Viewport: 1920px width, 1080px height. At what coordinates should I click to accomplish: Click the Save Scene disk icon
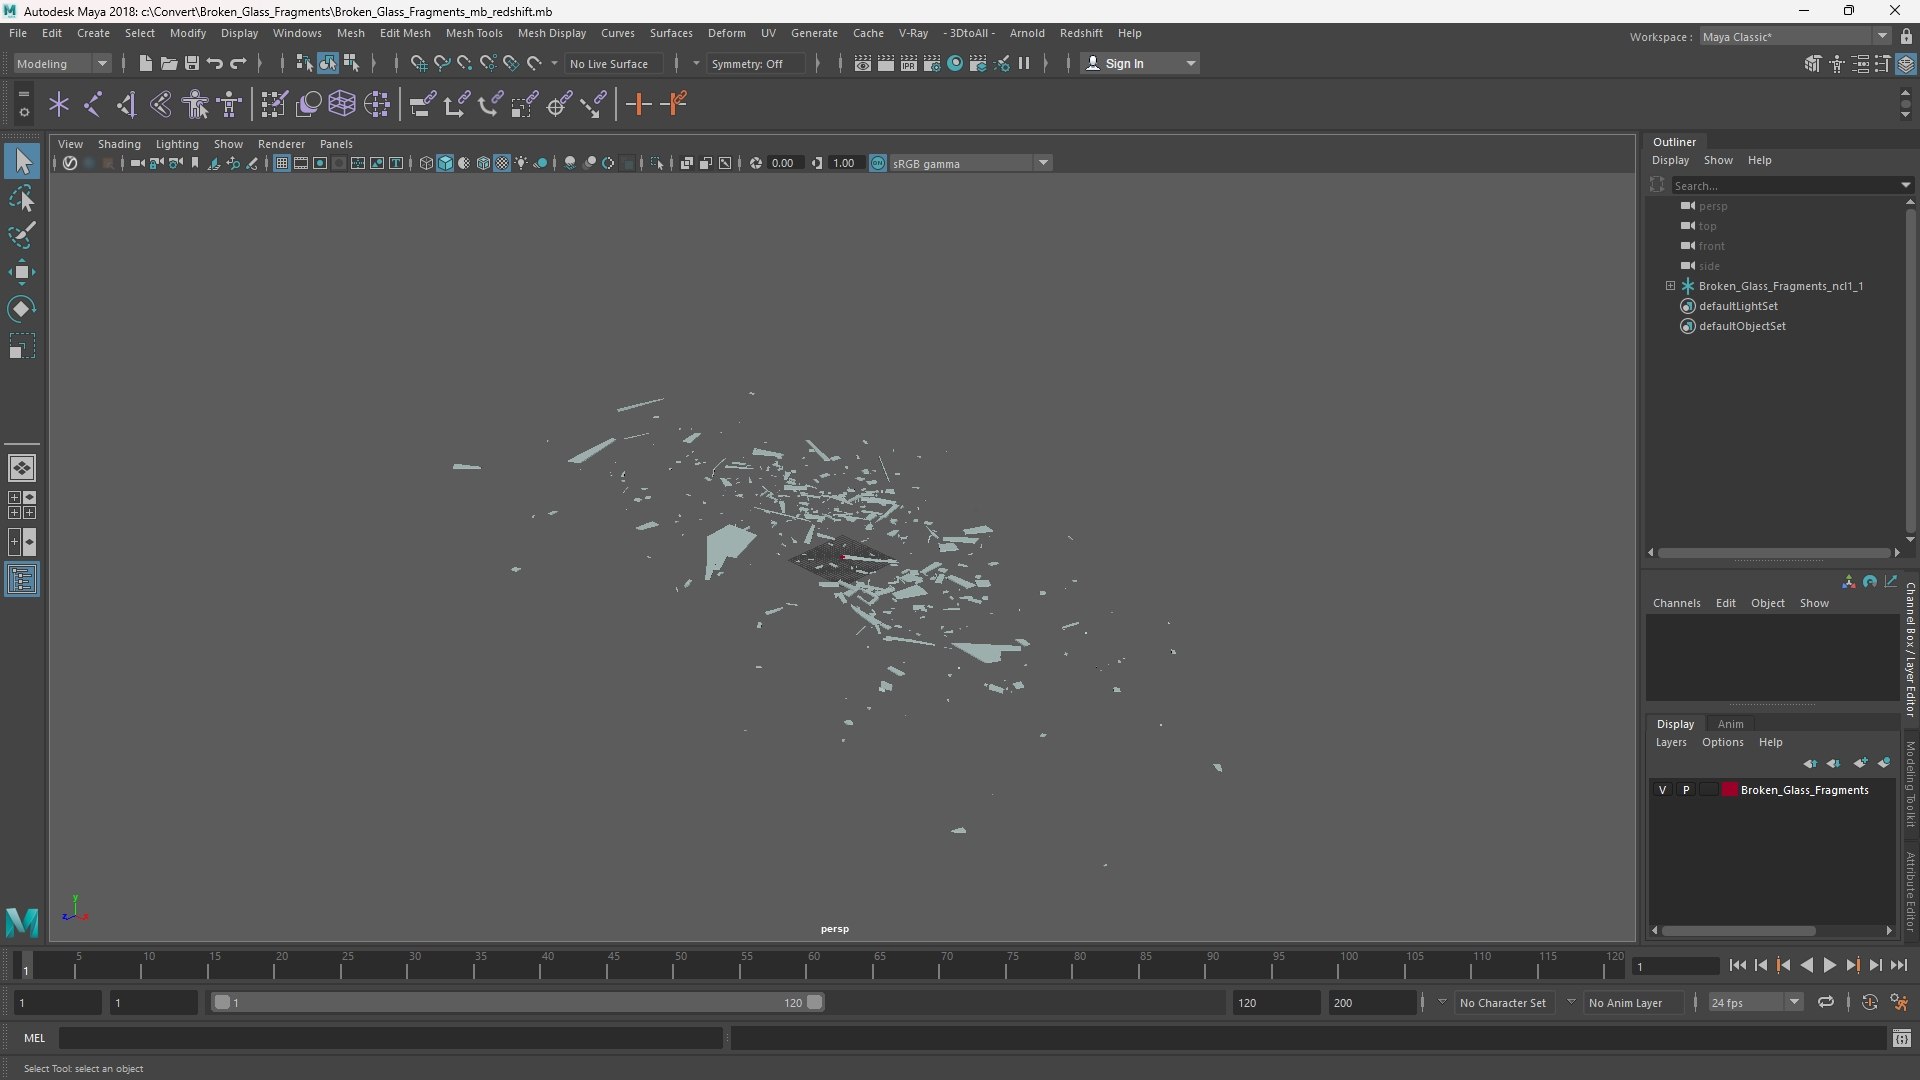(x=192, y=64)
